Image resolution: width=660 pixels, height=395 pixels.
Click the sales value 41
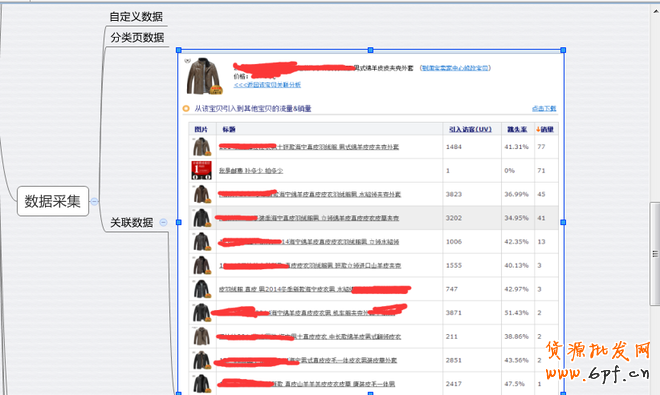[541, 218]
